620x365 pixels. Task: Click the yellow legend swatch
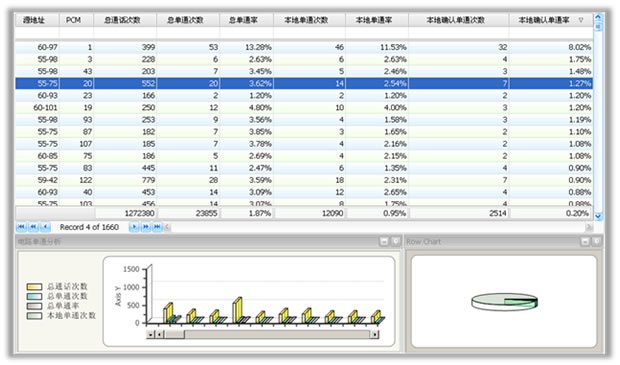pos(34,287)
